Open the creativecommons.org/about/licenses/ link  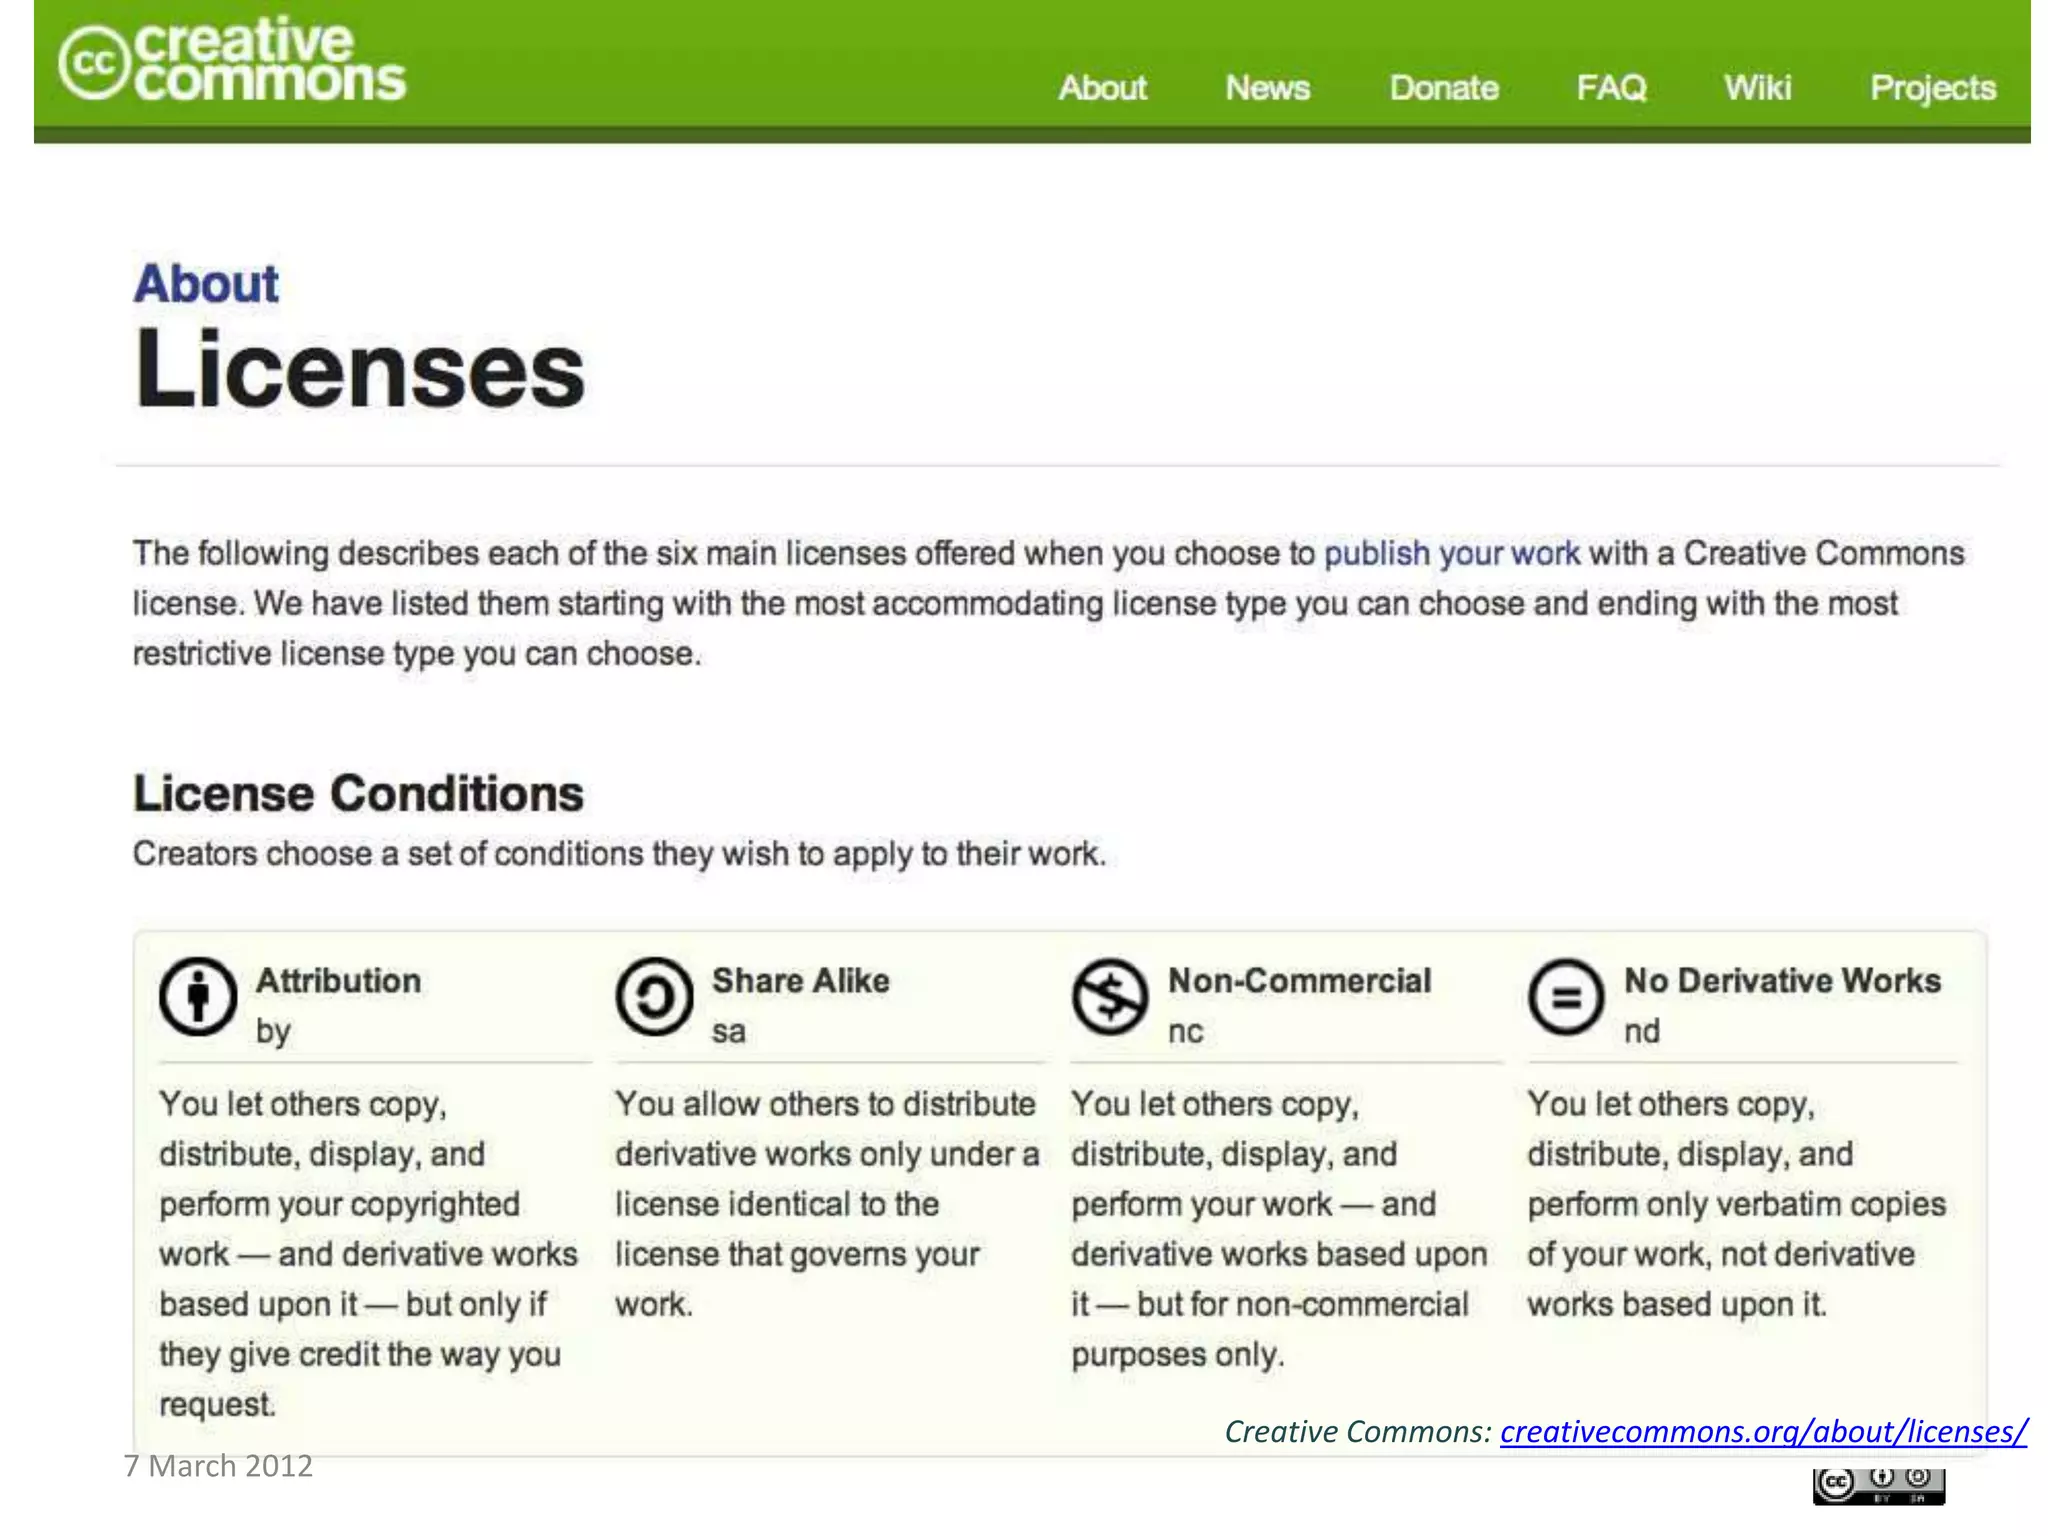(x=1763, y=1431)
